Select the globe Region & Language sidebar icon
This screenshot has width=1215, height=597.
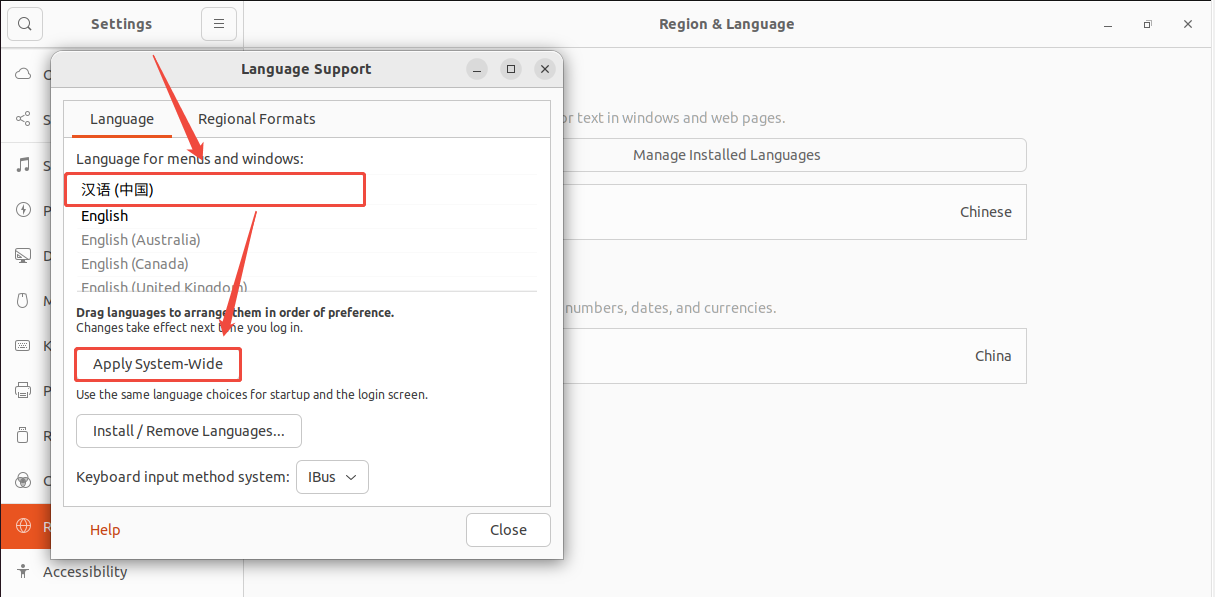pyautogui.click(x=23, y=526)
